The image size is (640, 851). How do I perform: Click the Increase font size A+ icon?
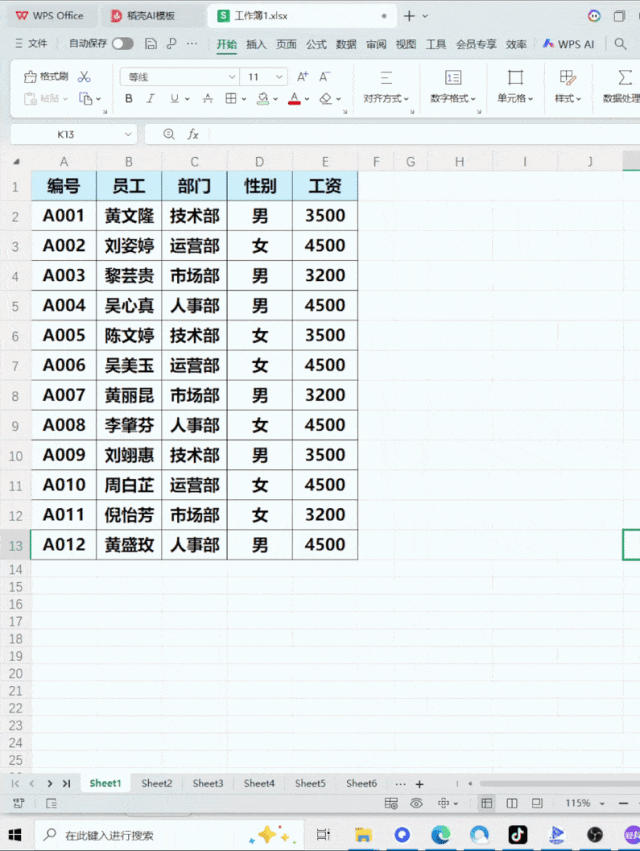pyautogui.click(x=303, y=77)
